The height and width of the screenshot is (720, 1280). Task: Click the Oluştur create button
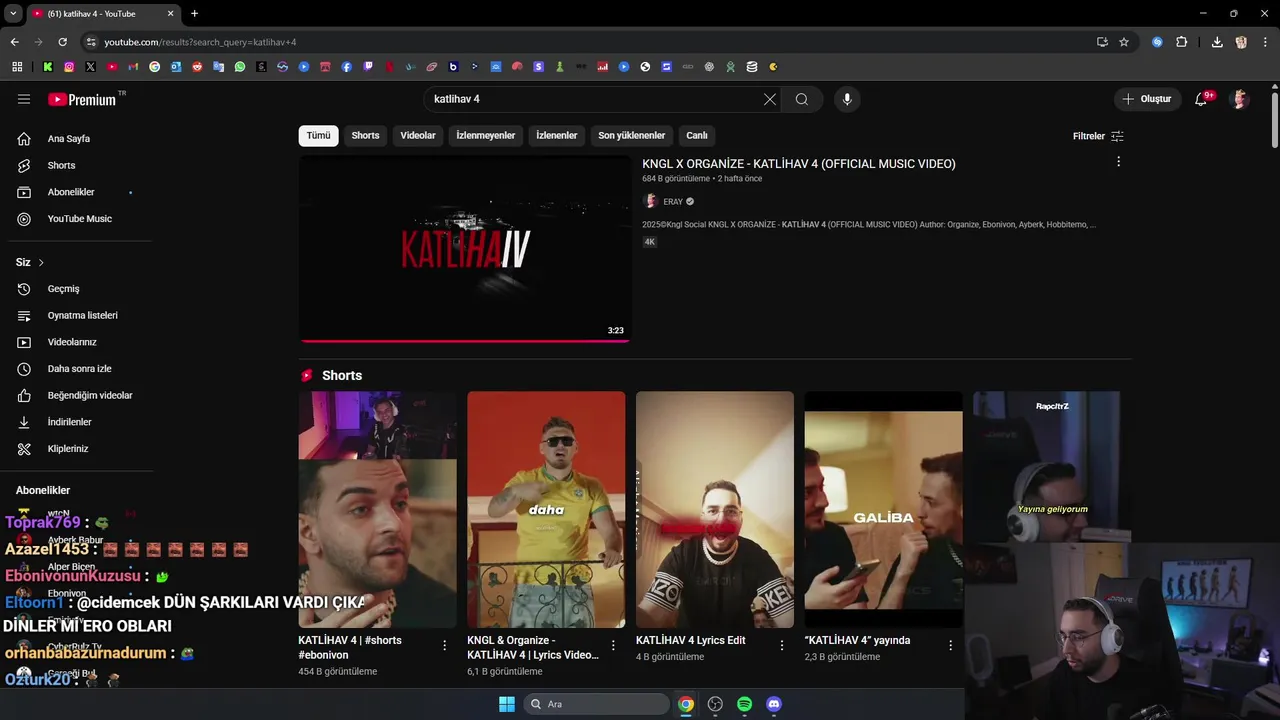click(x=1146, y=99)
